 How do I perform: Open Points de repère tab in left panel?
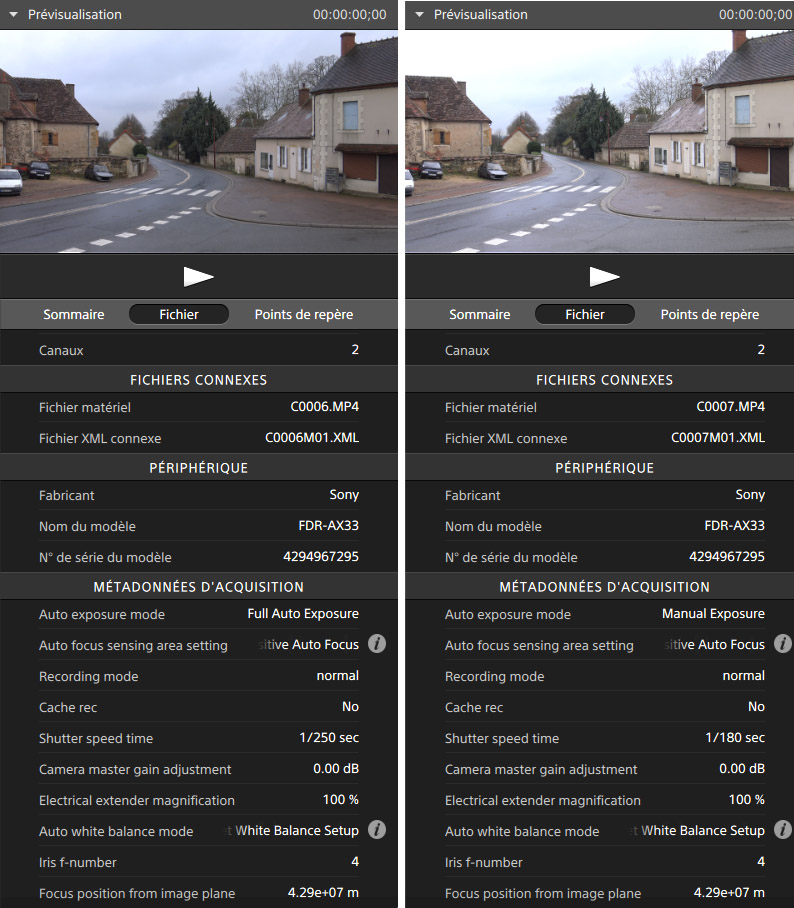(303, 314)
